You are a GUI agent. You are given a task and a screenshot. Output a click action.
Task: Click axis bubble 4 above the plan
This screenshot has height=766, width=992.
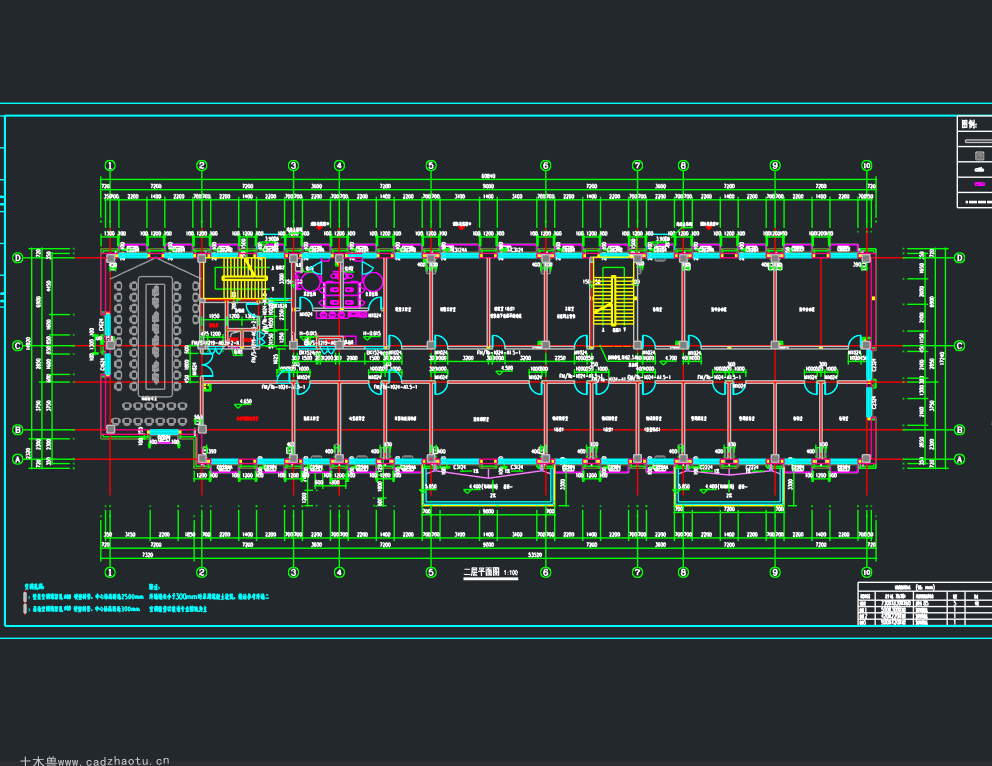[x=339, y=166]
